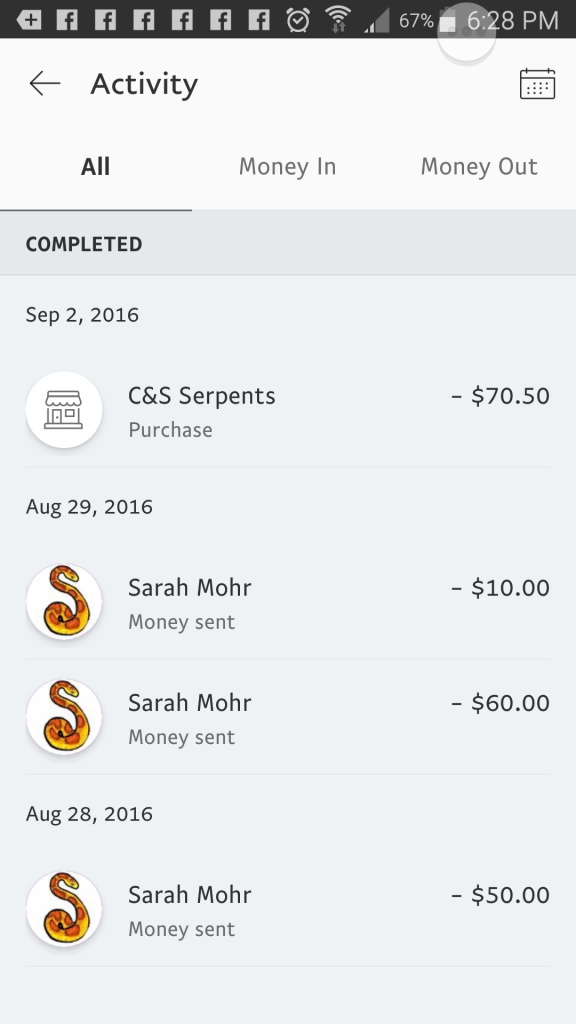Tap the signal strength icon in status bar

[x=376, y=20]
